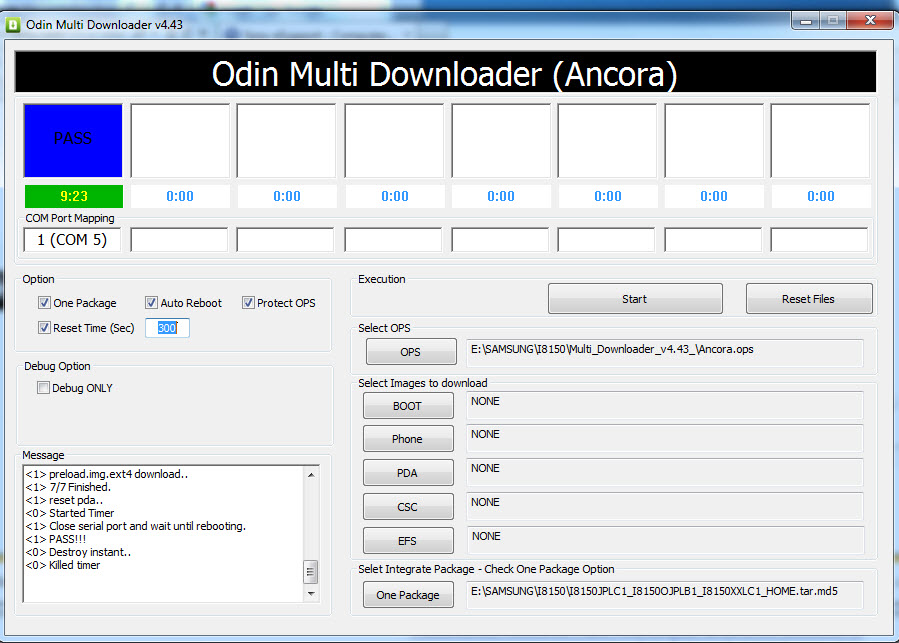The width and height of the screenshot is (899, 643).
Task: Close the Odin Multi Downloader window
Action: coord(870,21)
